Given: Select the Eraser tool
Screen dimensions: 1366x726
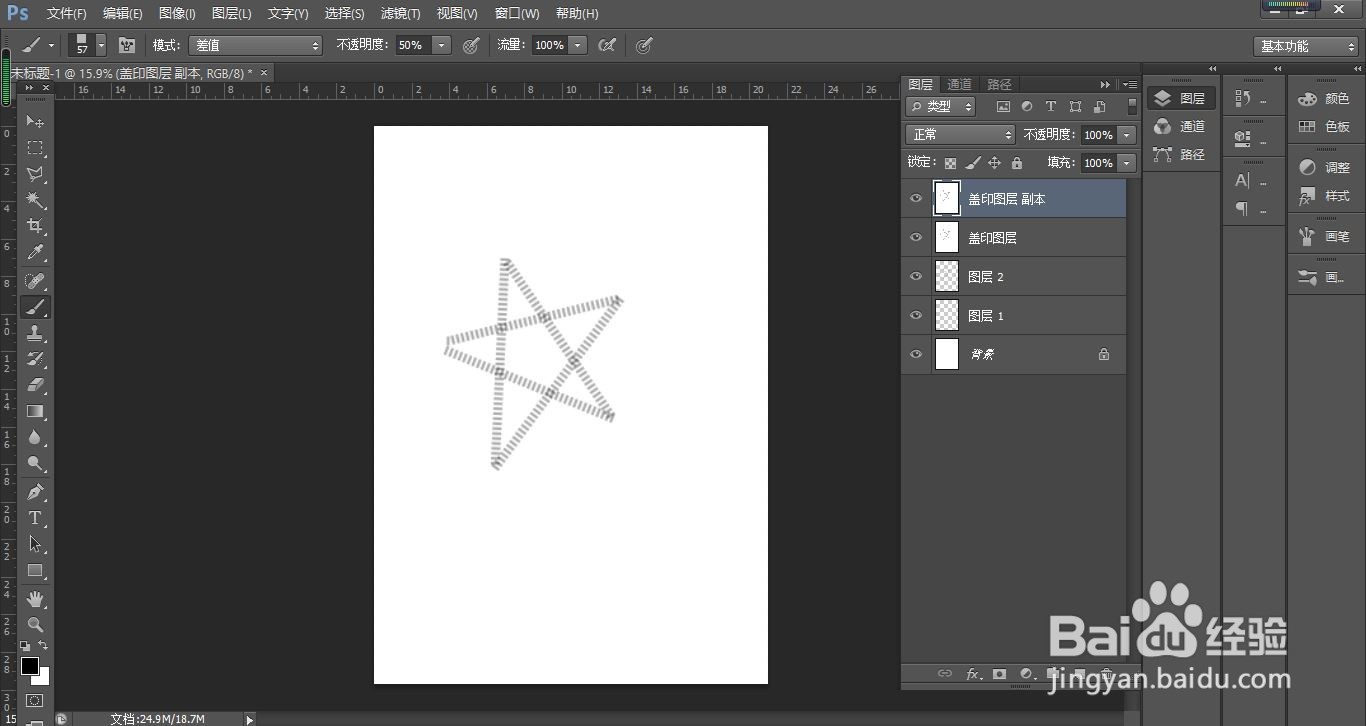Looking at the screenshot, I should tap(35, 385).
